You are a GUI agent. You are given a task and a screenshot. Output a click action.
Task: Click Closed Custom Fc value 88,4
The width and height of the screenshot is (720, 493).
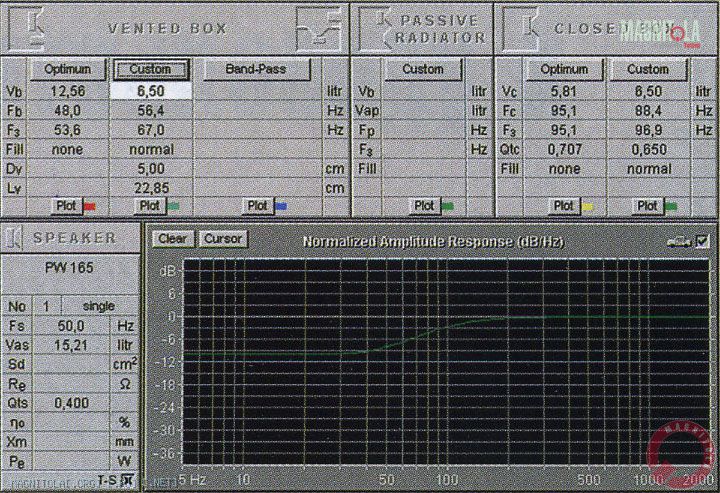[x=648, y=111]
